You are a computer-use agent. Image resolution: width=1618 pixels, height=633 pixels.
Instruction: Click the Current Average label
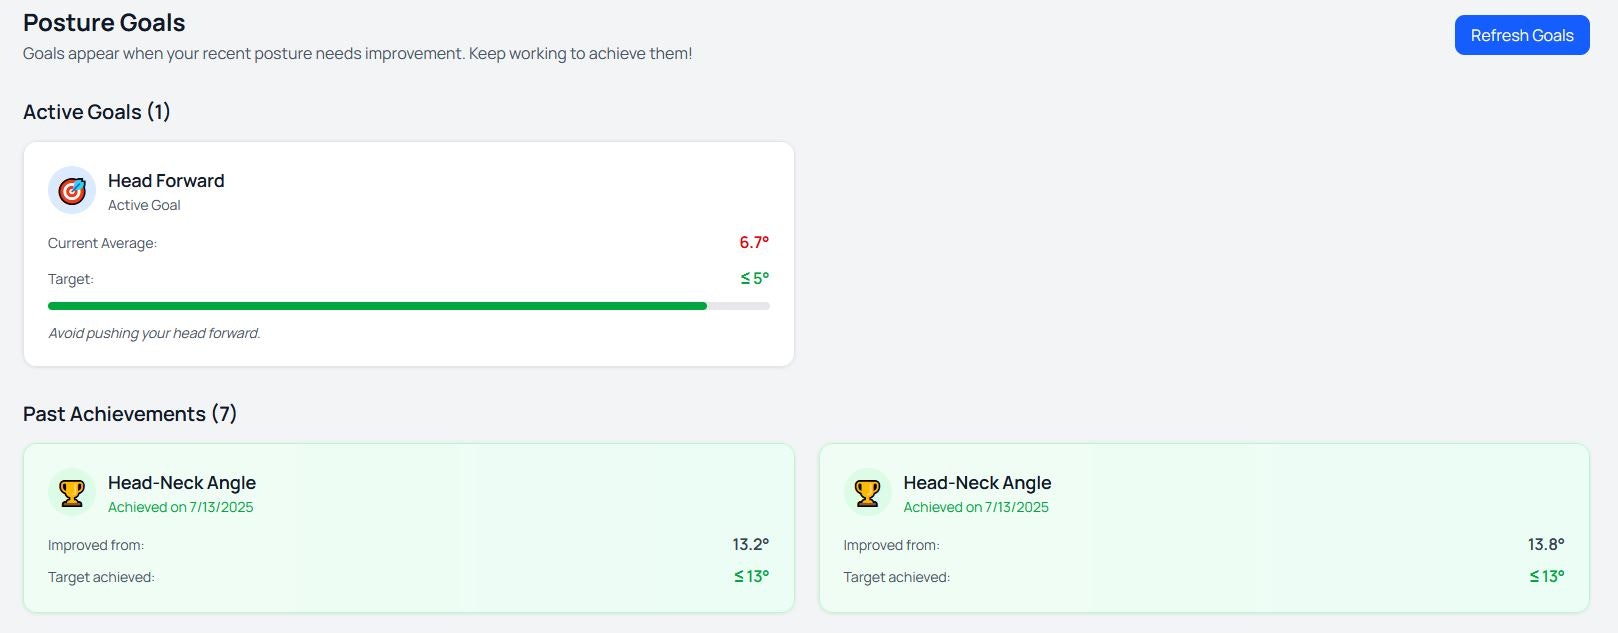click(102, 243)
